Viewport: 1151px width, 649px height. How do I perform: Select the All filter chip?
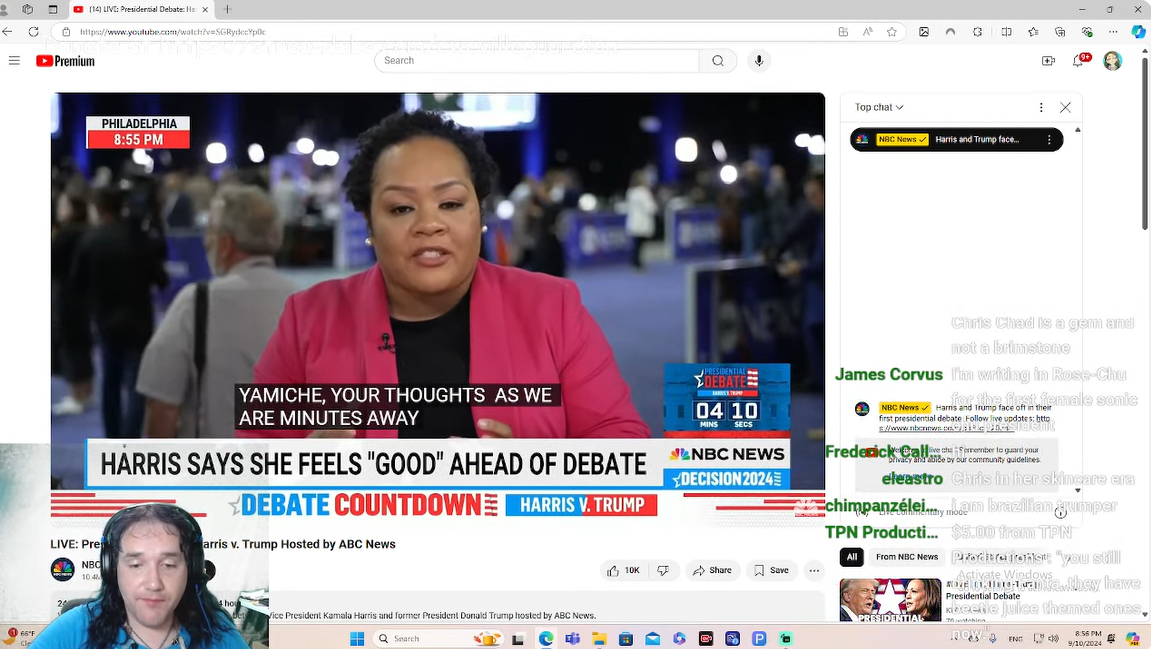[x=852, y=557]
